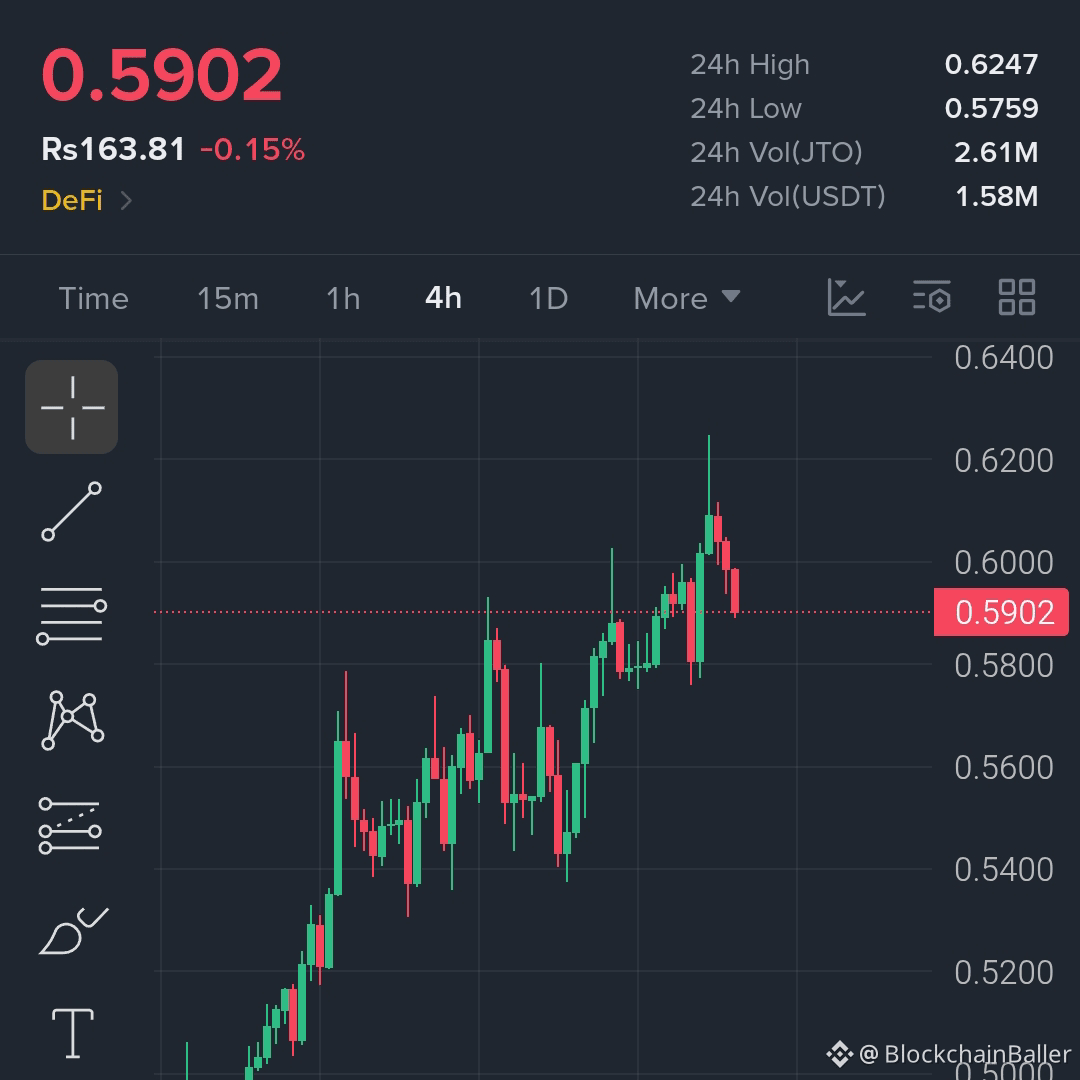Screen dimensions: 1080x1080
Task: Select the 15m interval
Action: [x=228, y=298]
